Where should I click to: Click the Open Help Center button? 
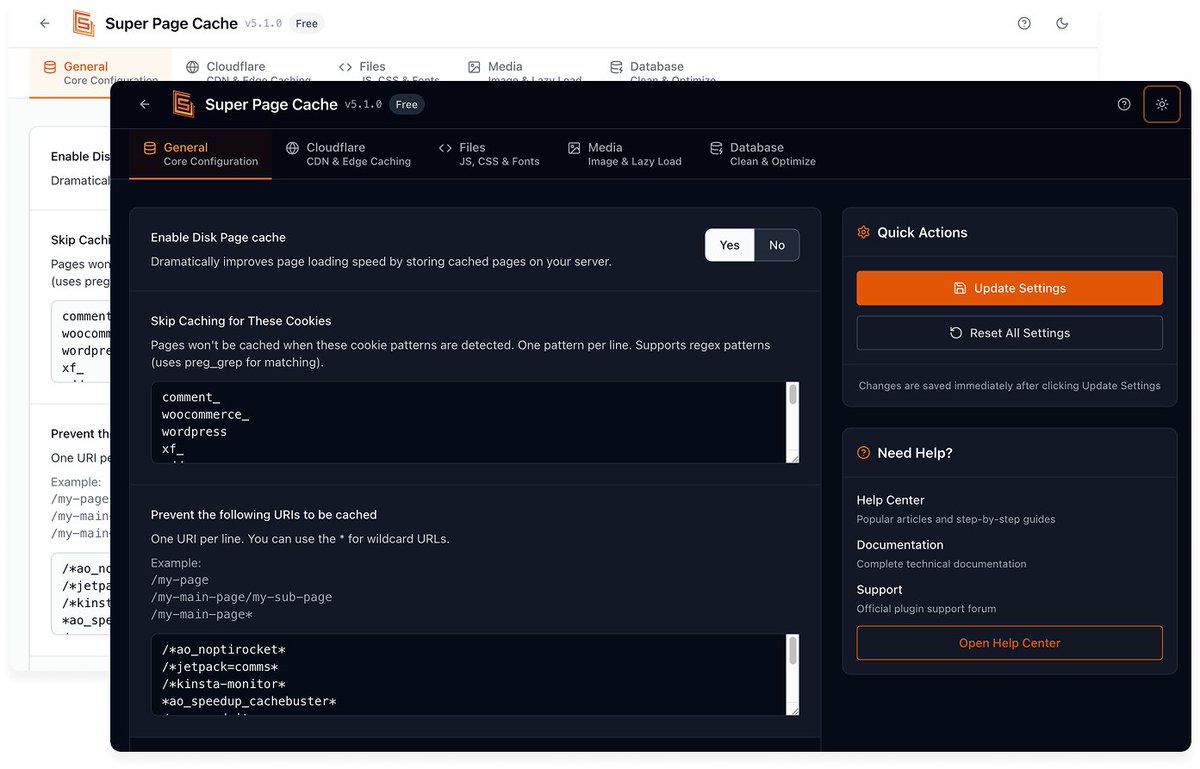tap(1009, 643)
